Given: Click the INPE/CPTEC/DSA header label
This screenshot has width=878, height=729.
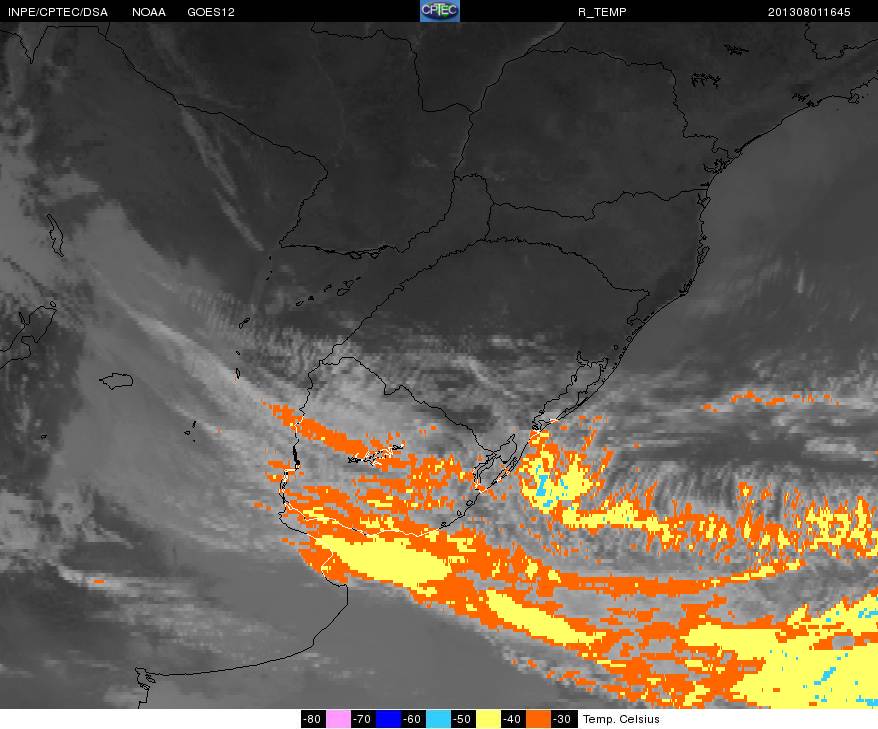Looking at the screenshot, I should tap(58, 12).
